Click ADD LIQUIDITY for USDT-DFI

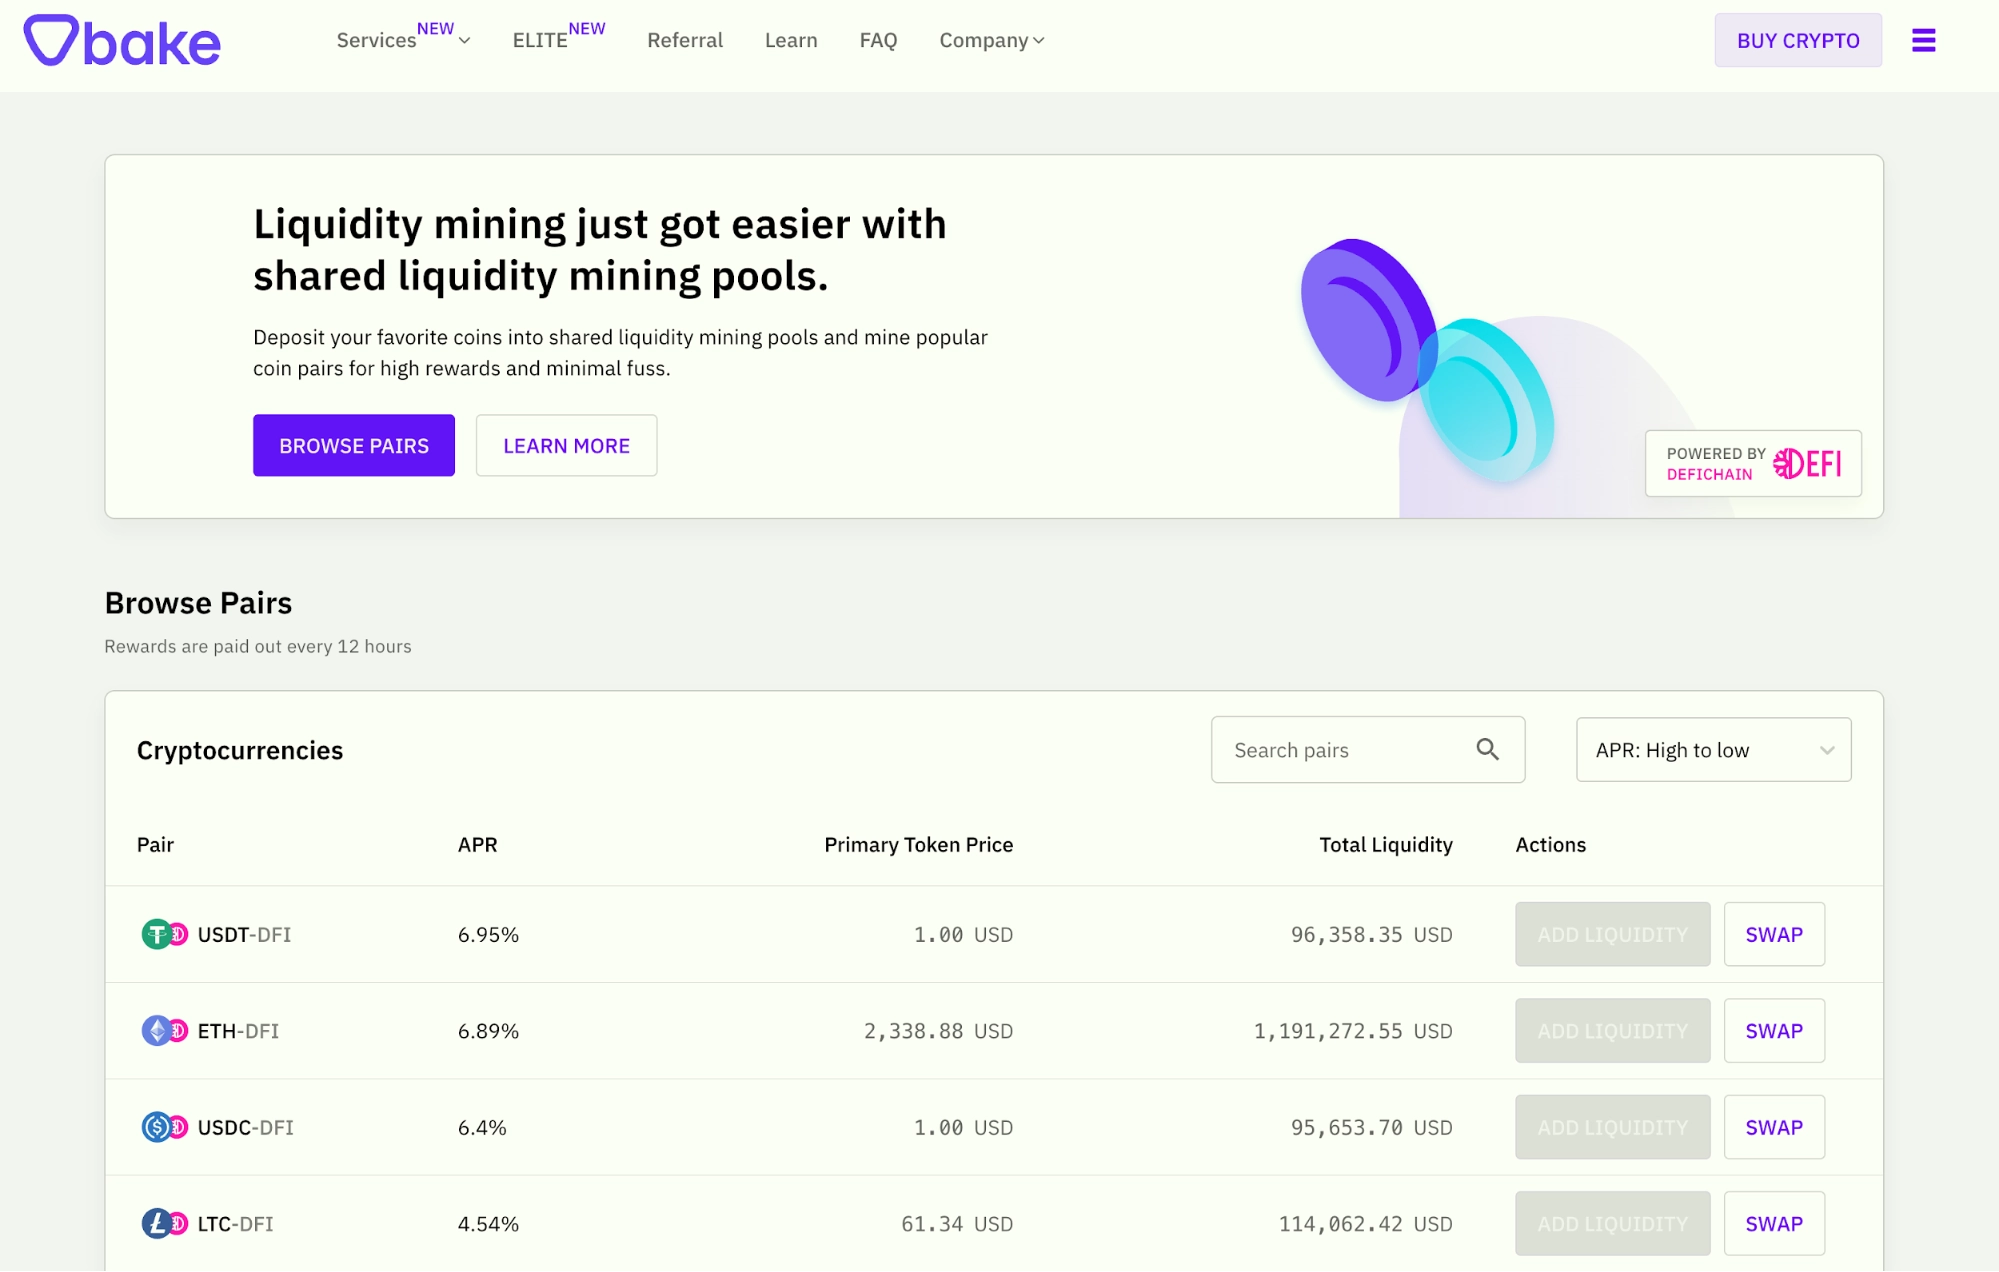tap(1612, 934)
